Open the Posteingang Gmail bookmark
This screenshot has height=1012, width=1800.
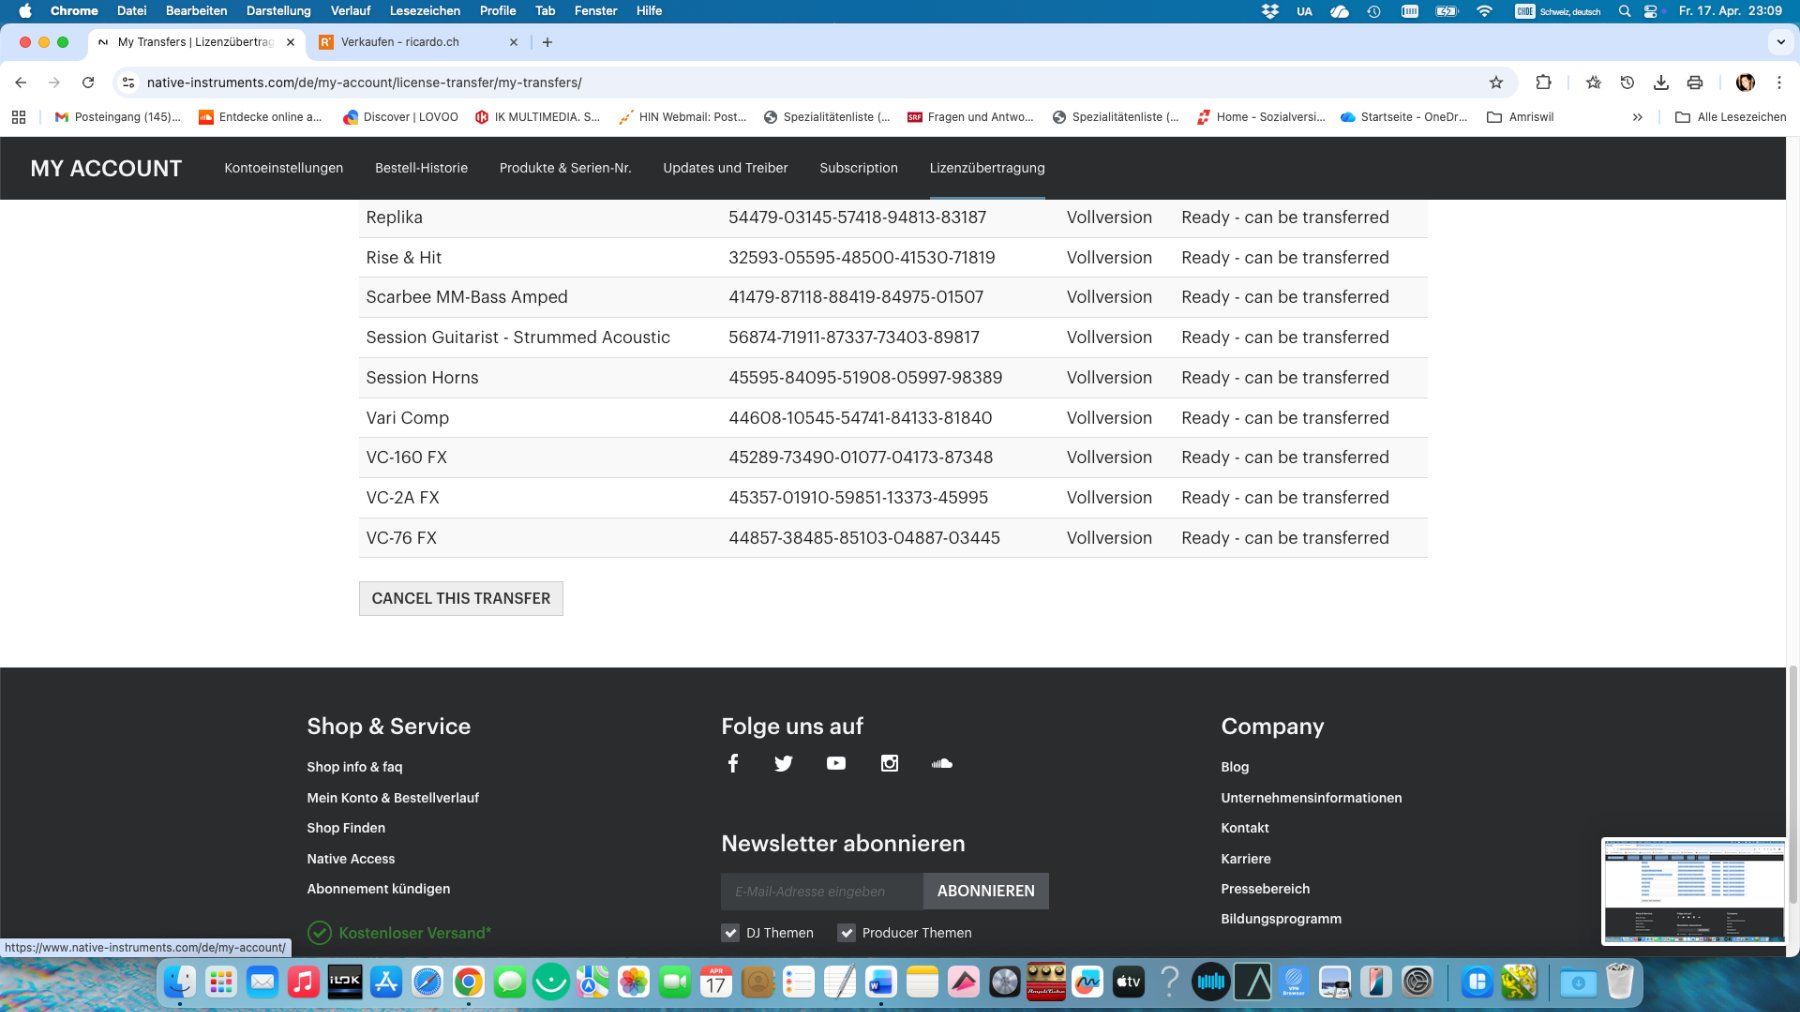[x=118, y=117]
